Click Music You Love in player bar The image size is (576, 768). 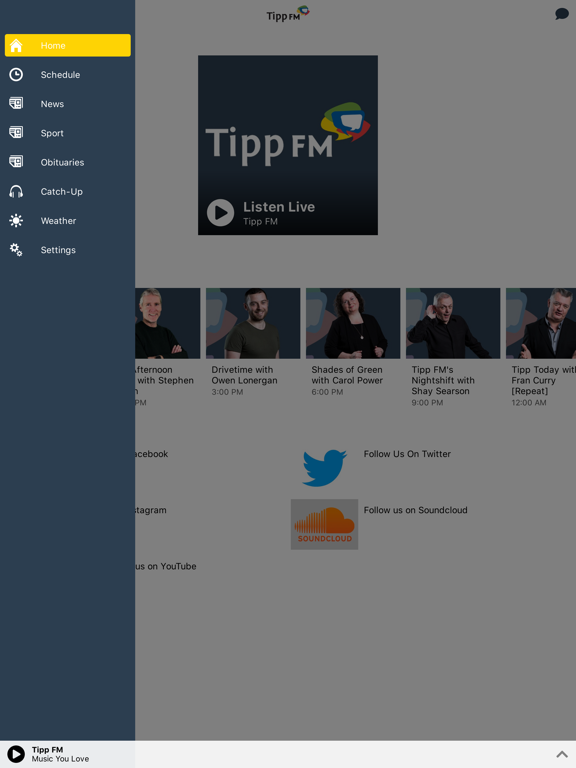(x=60, y=759)
